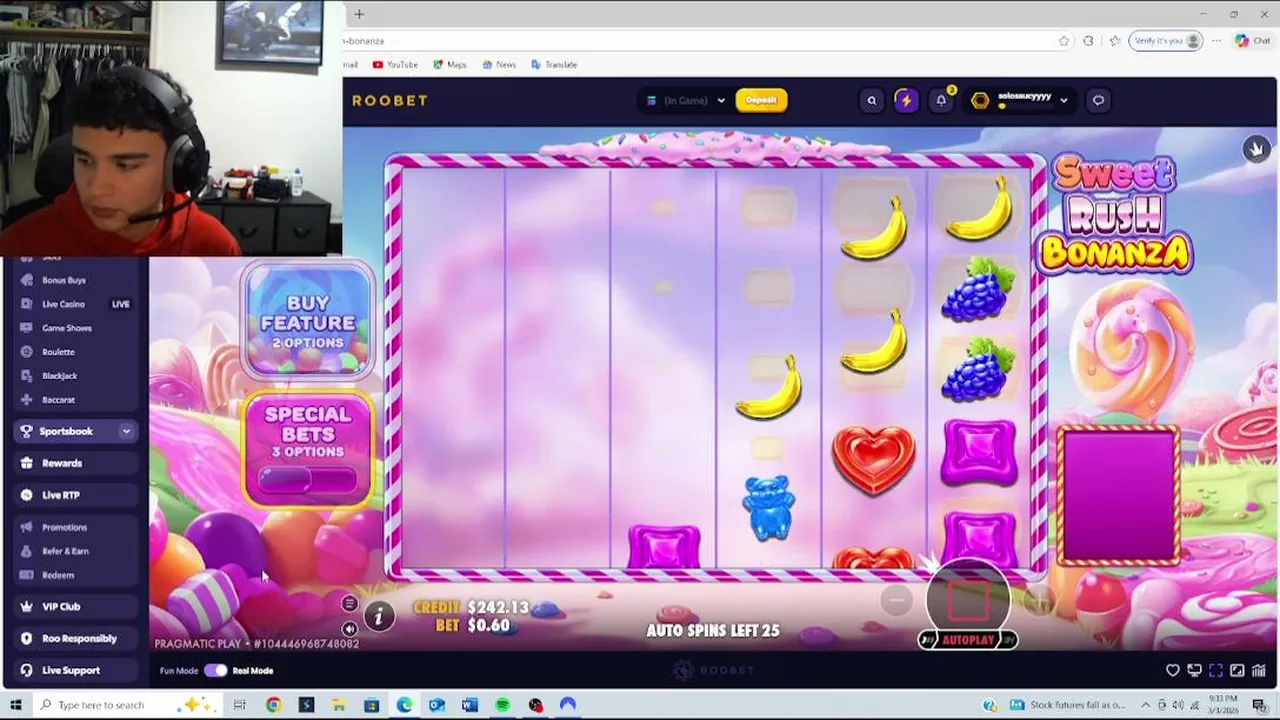Open Refer & Earn in the sidebar
The width and height of the screenshot is (1280, 720).
75,551
